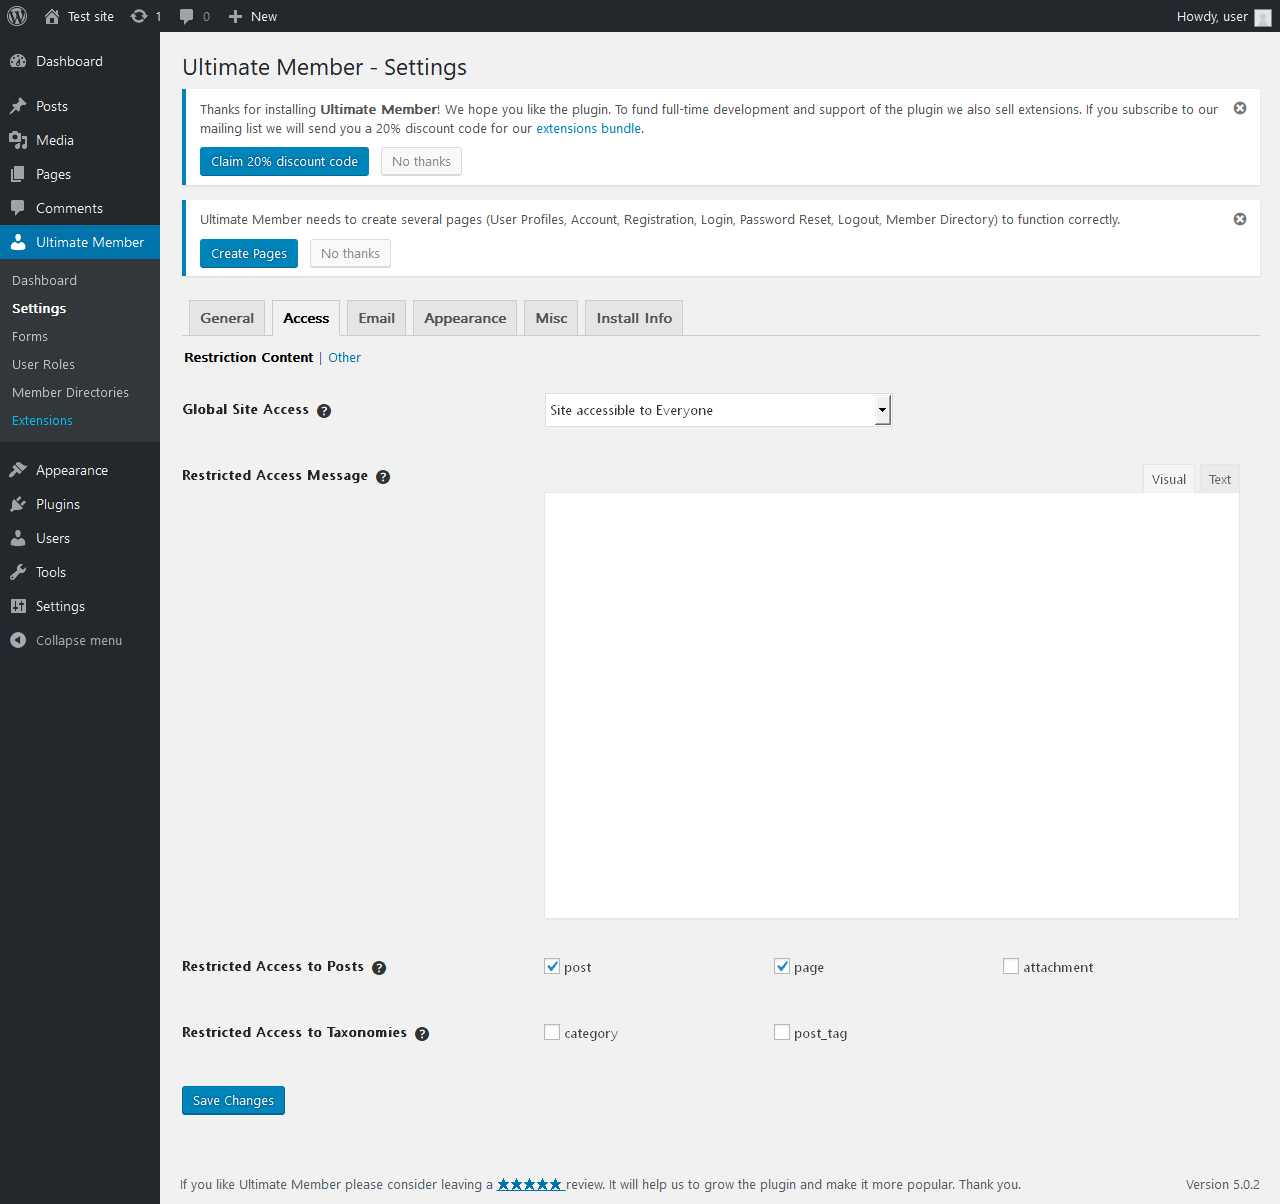This screenshot has width=1280, height=1204.
Task: Click inside the Restricted Access Message editor
Action: [x=892, y=706]
